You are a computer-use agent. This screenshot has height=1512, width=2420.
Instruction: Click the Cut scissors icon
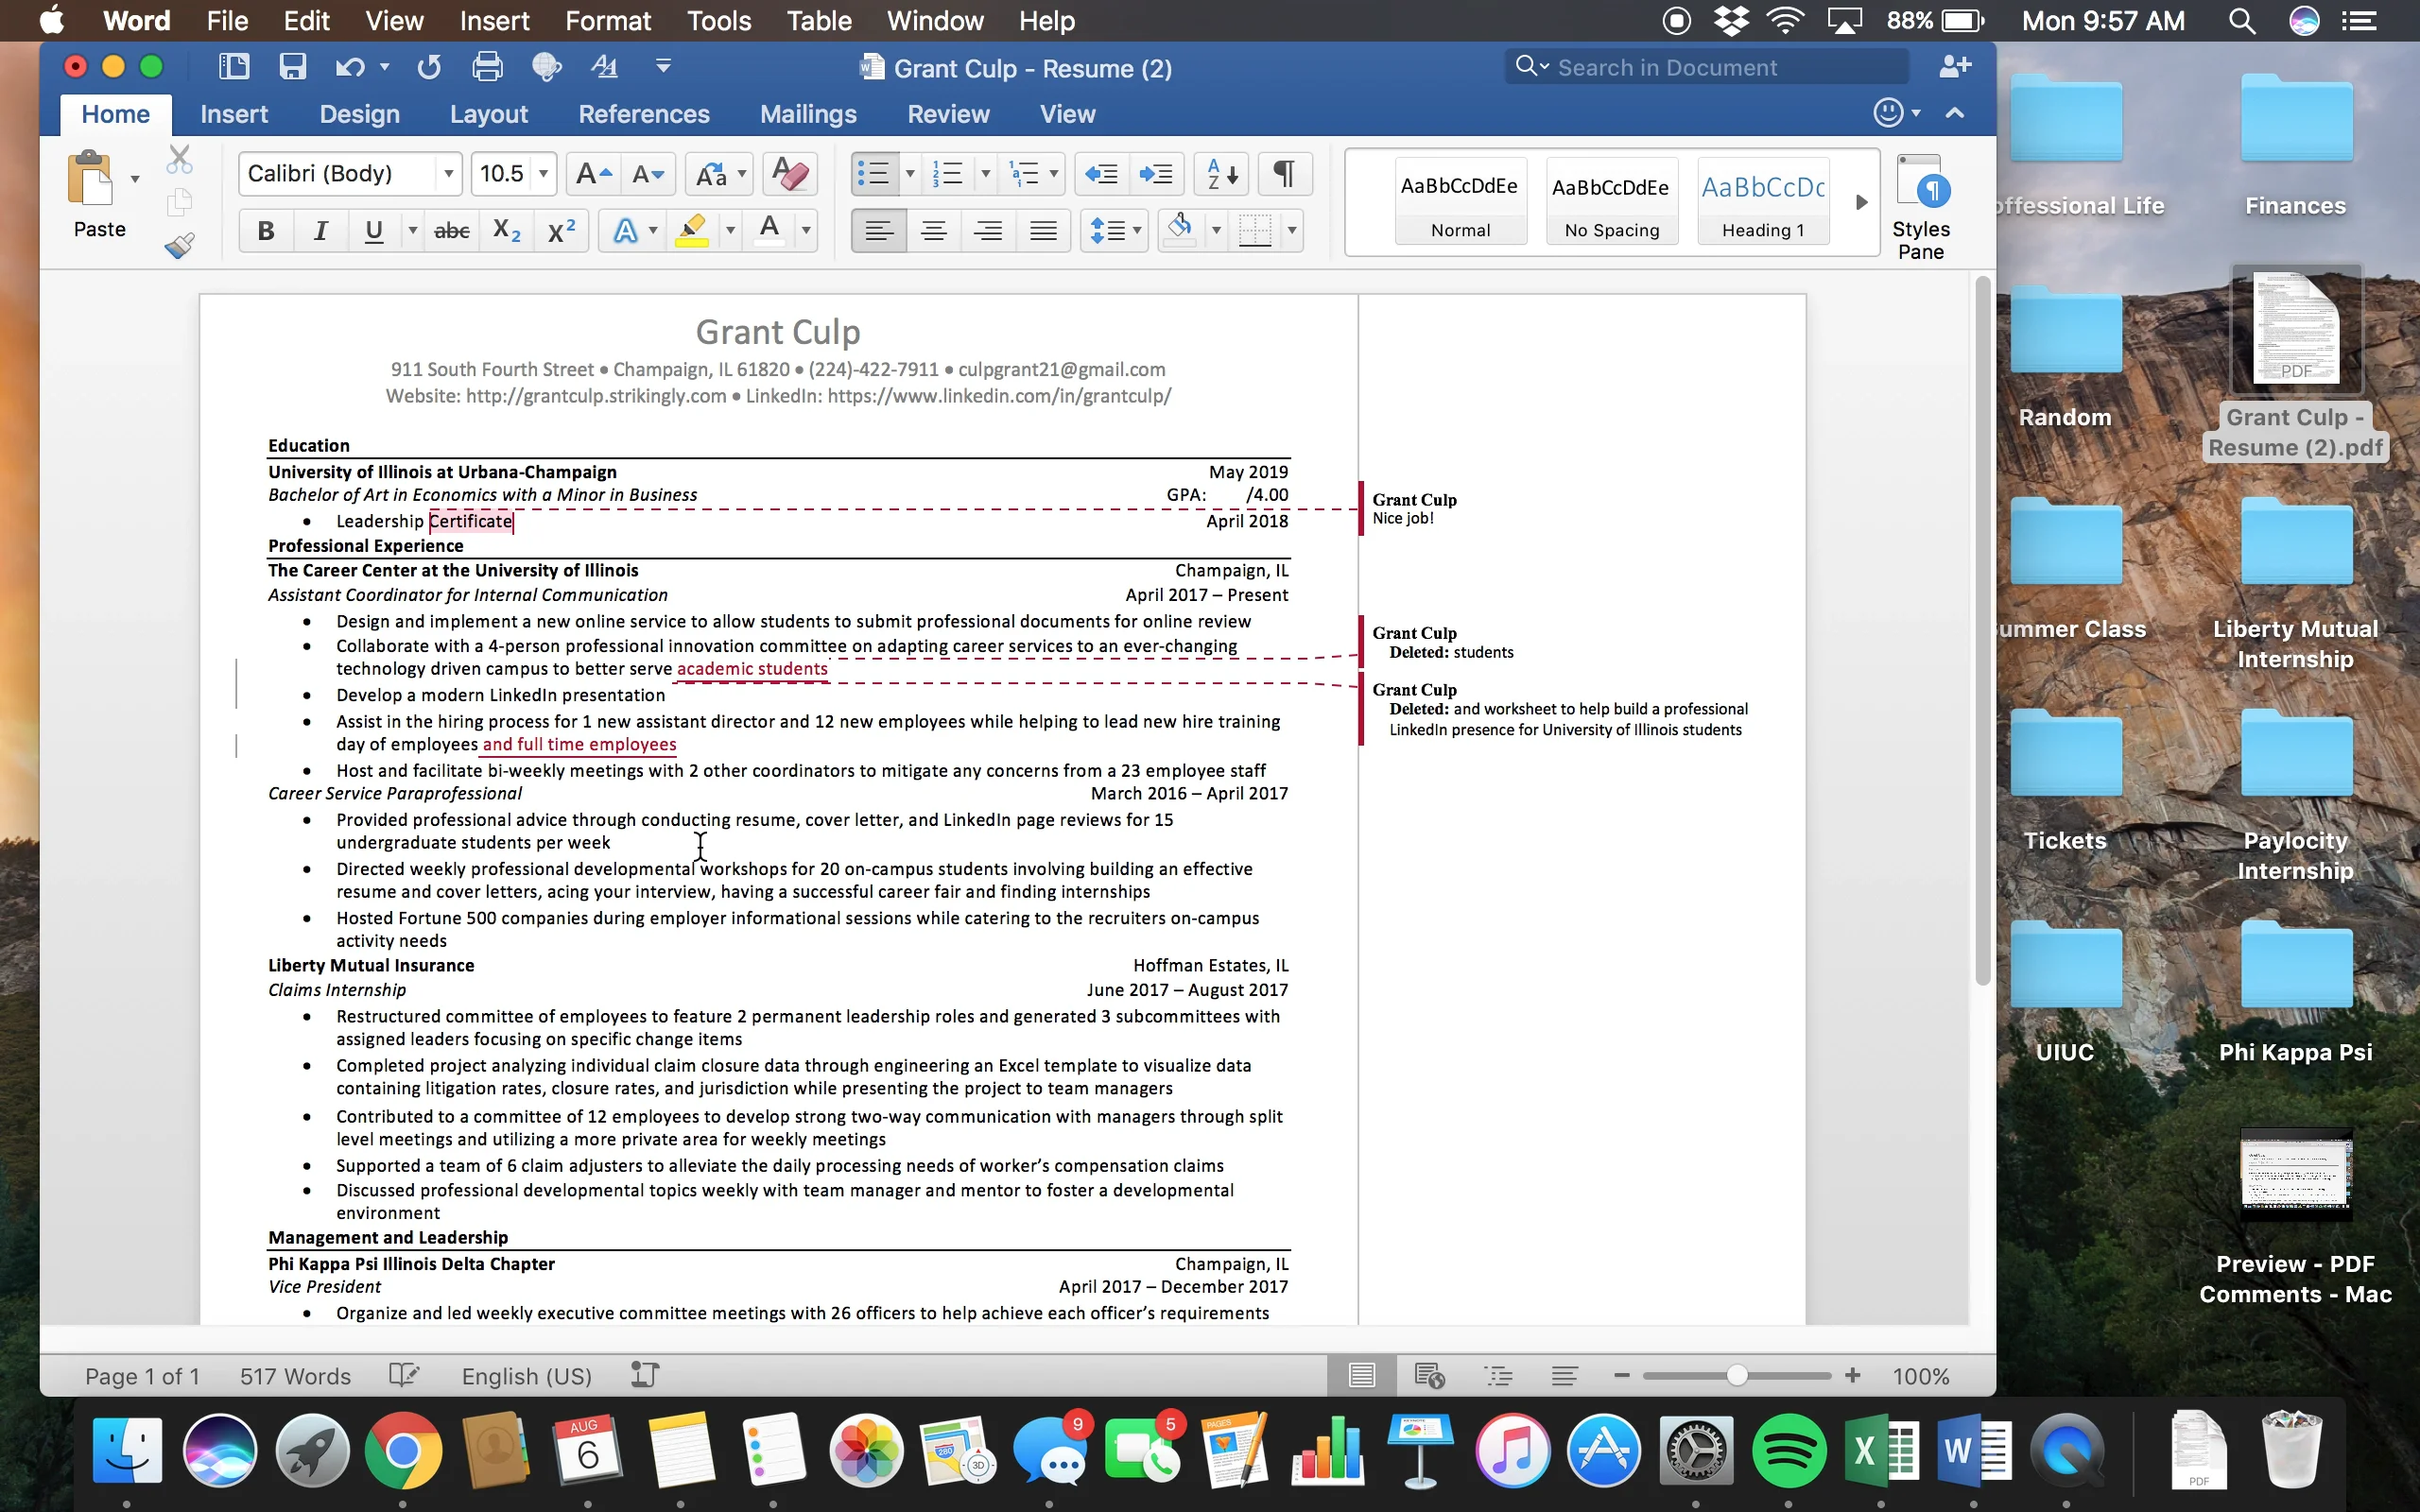click(180, 159)
